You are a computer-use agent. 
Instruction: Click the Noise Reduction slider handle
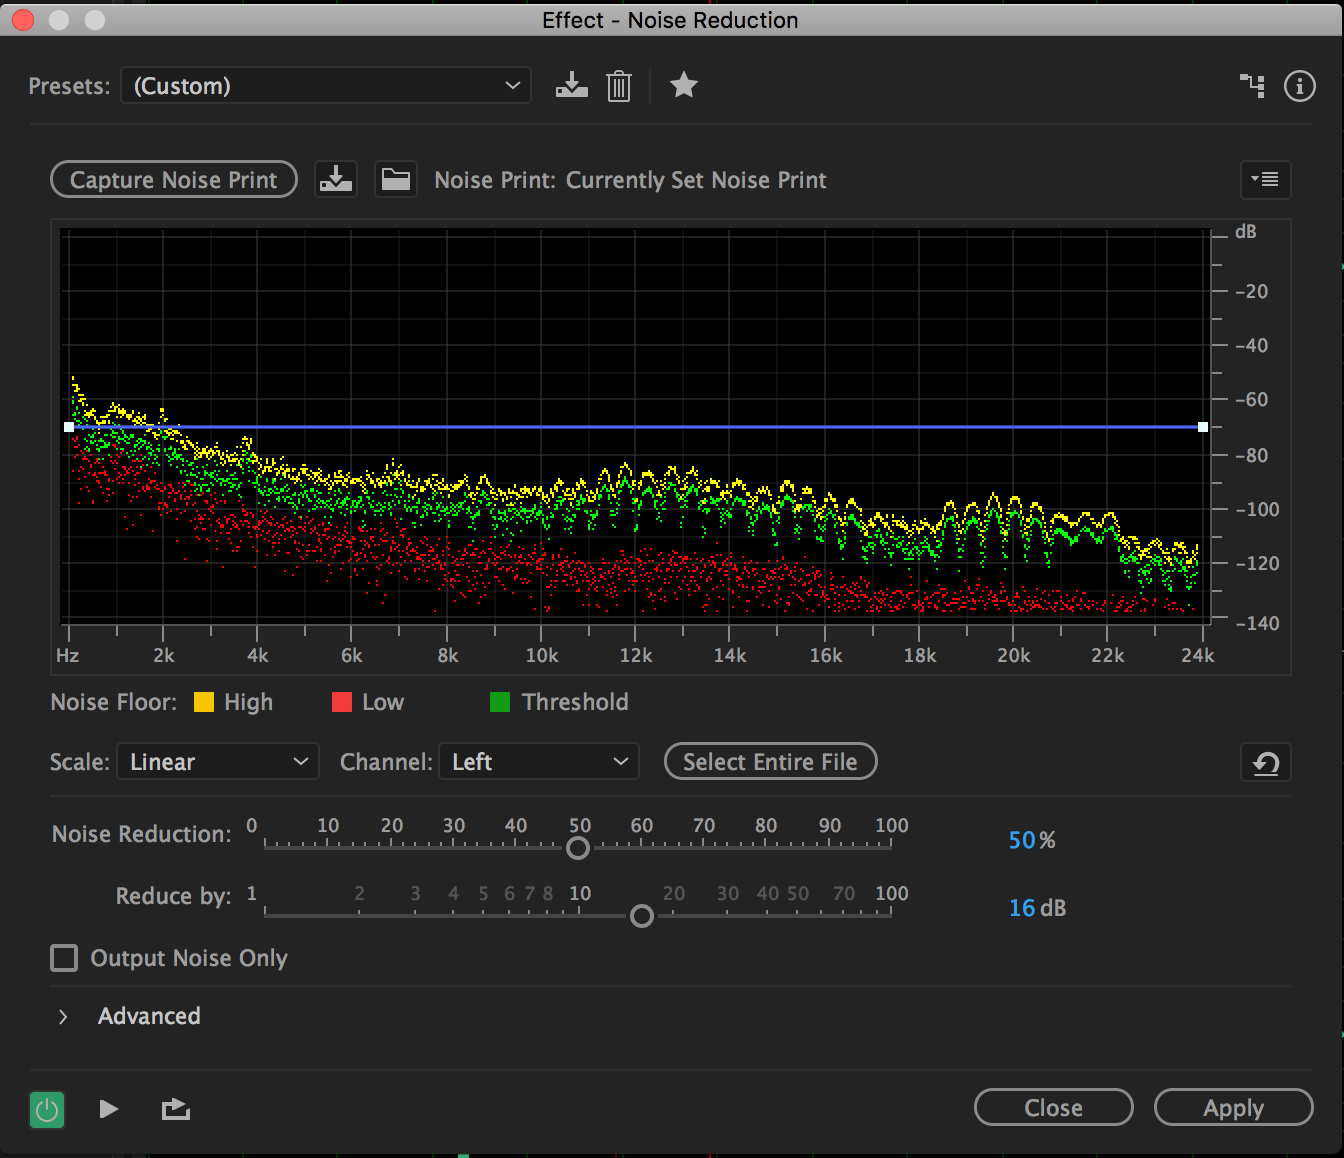point(578,848)
